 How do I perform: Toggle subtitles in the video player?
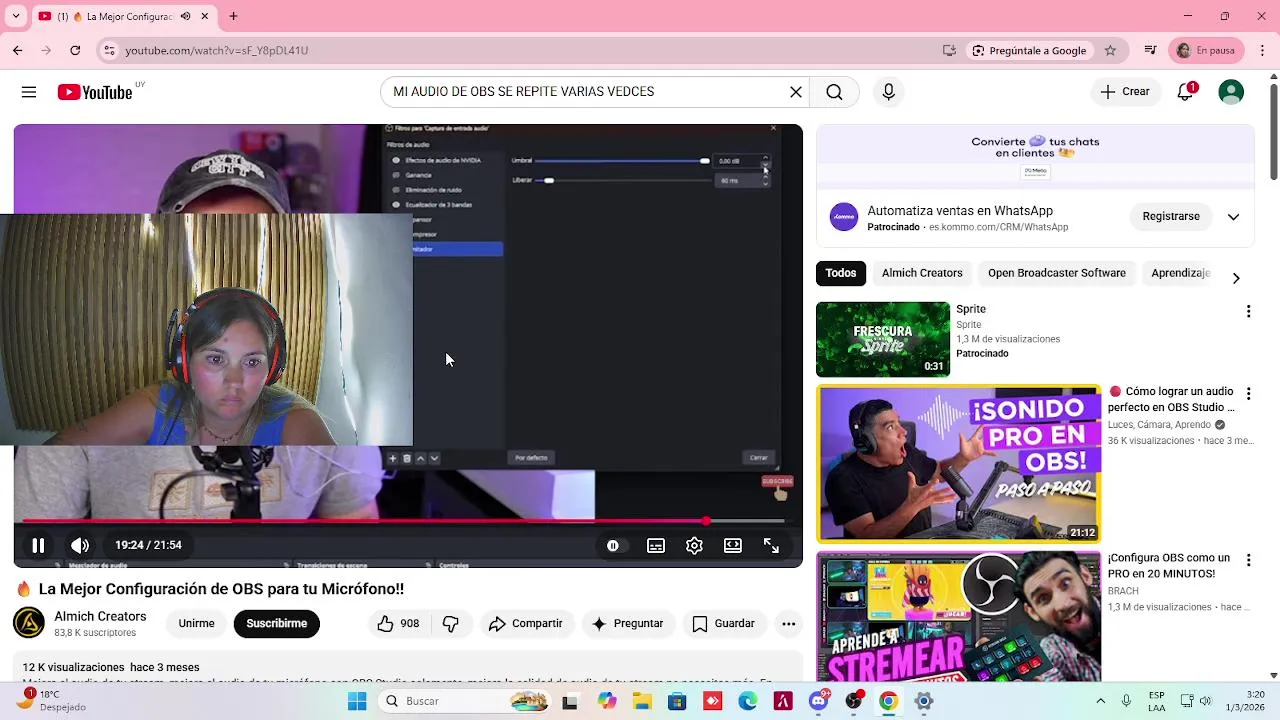[656, 545]
